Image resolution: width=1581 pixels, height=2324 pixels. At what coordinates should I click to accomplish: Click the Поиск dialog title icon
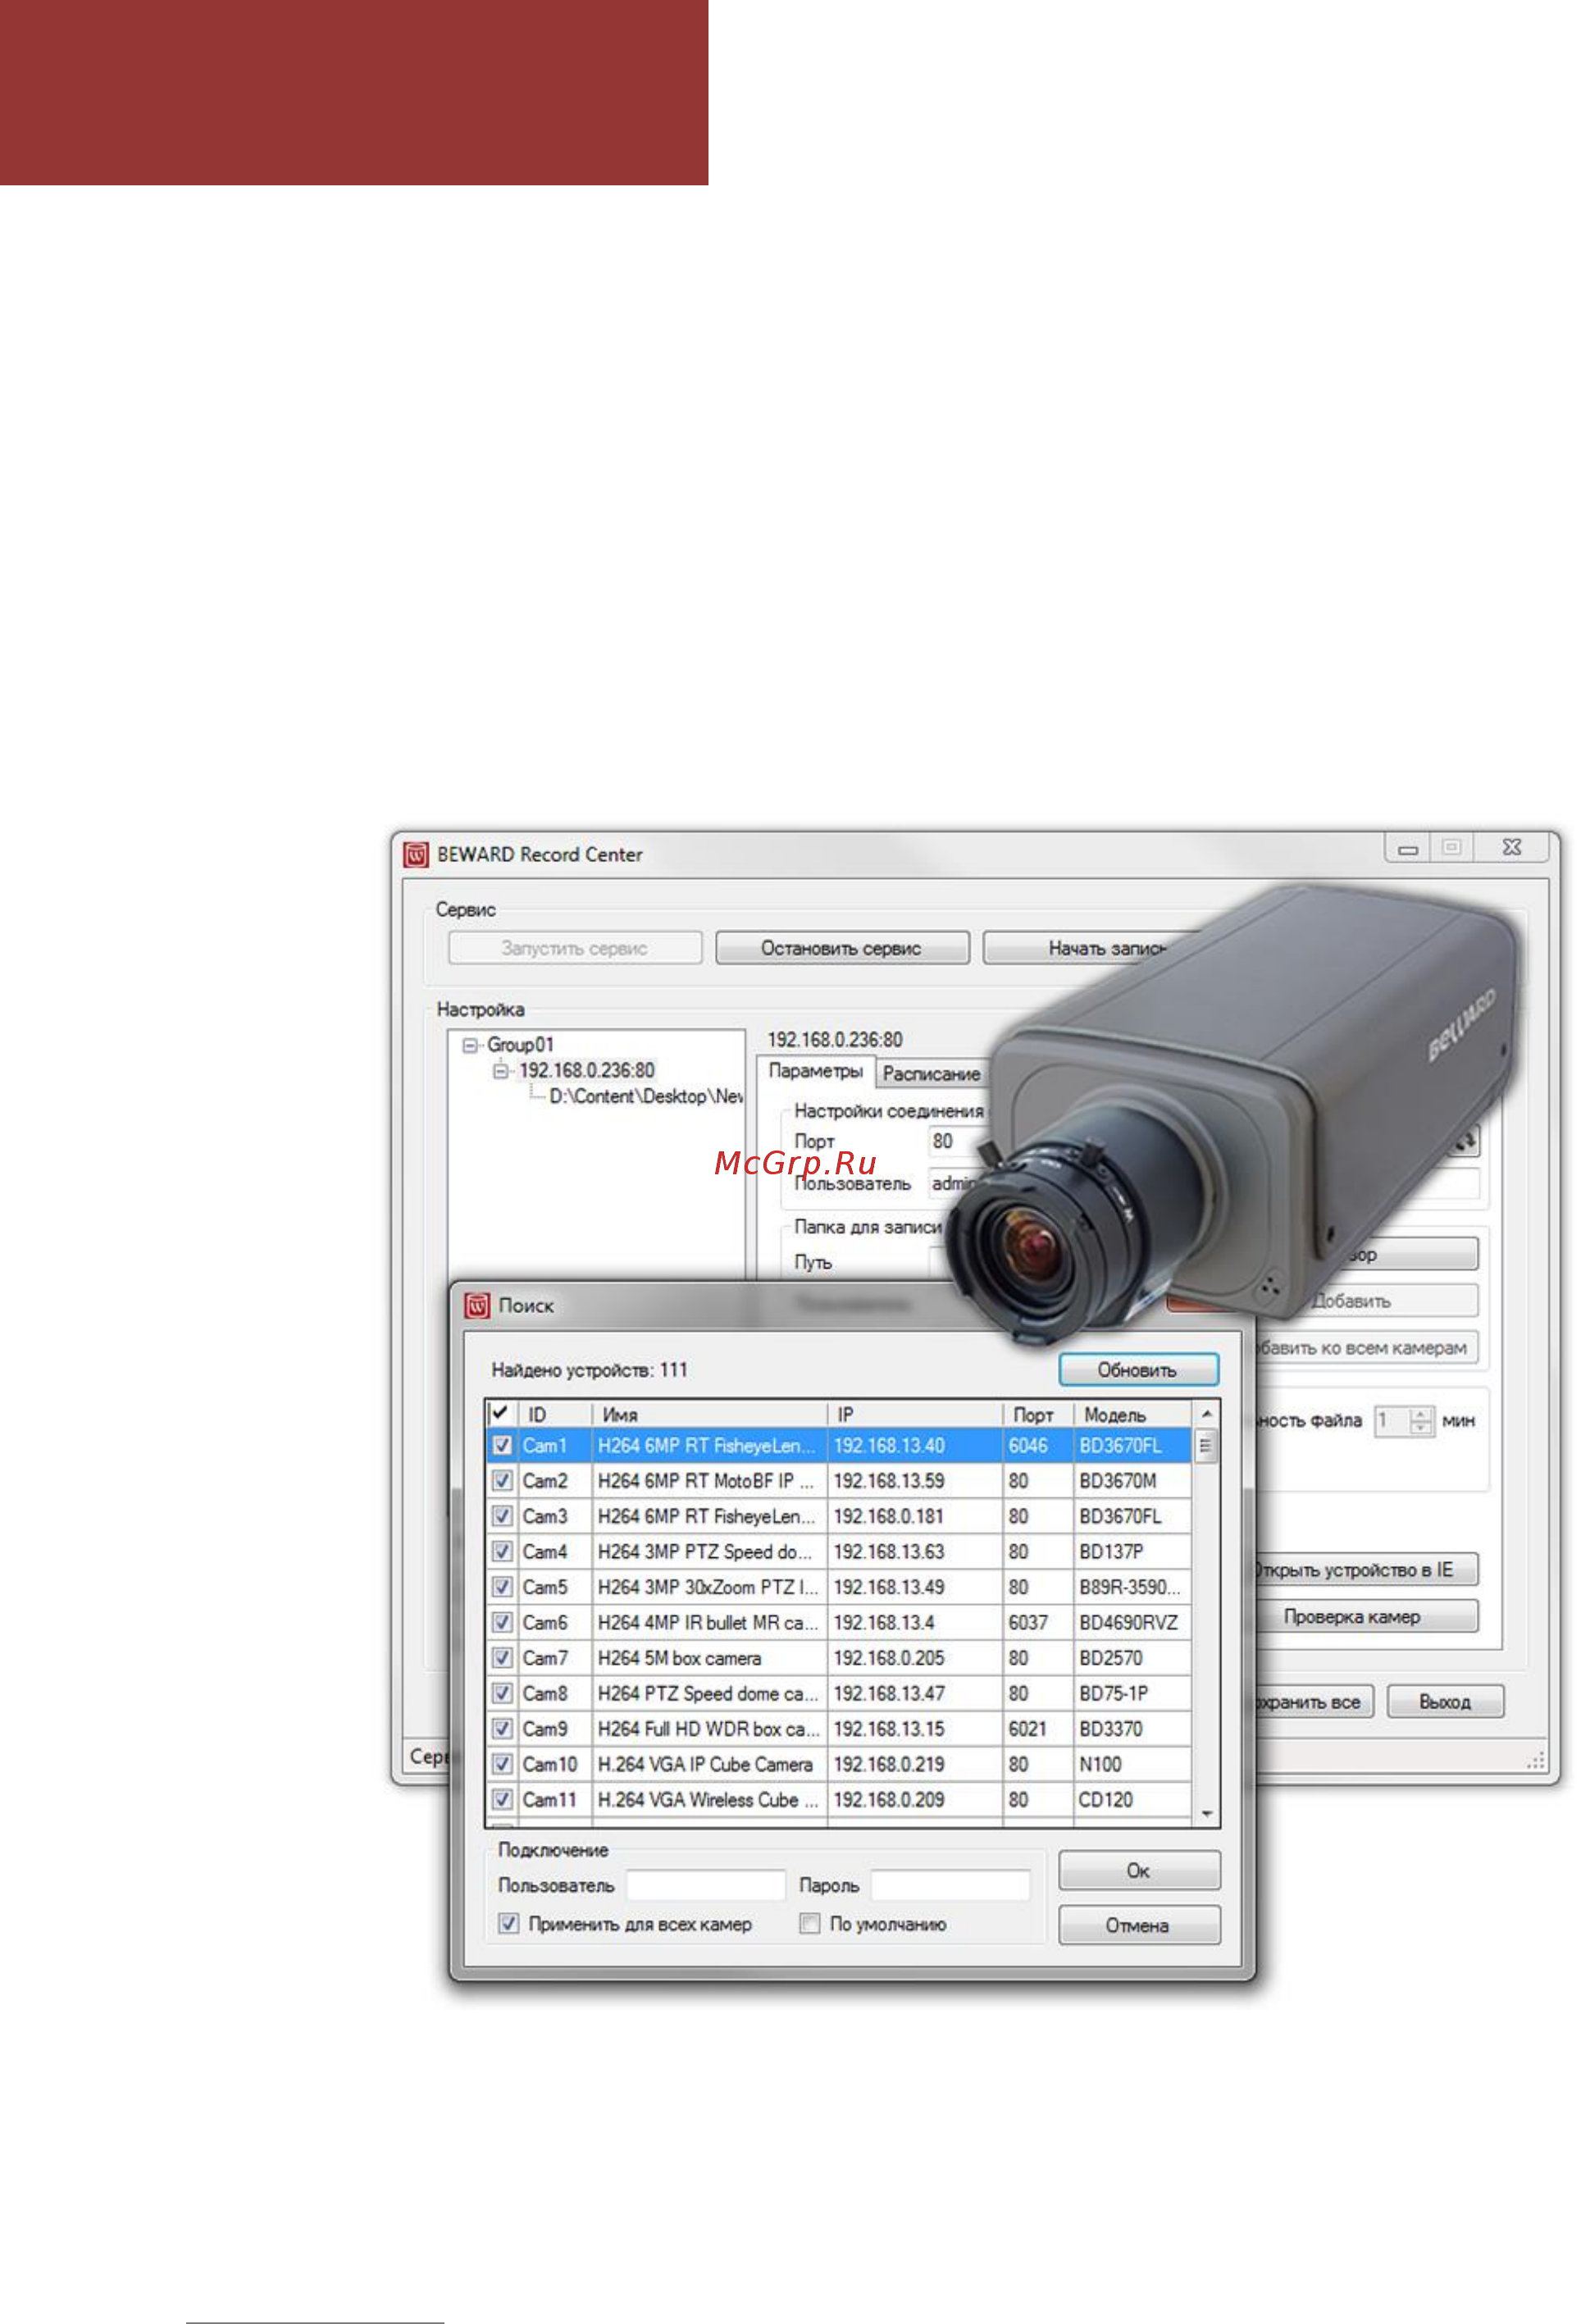click(x=477, y=1305)
